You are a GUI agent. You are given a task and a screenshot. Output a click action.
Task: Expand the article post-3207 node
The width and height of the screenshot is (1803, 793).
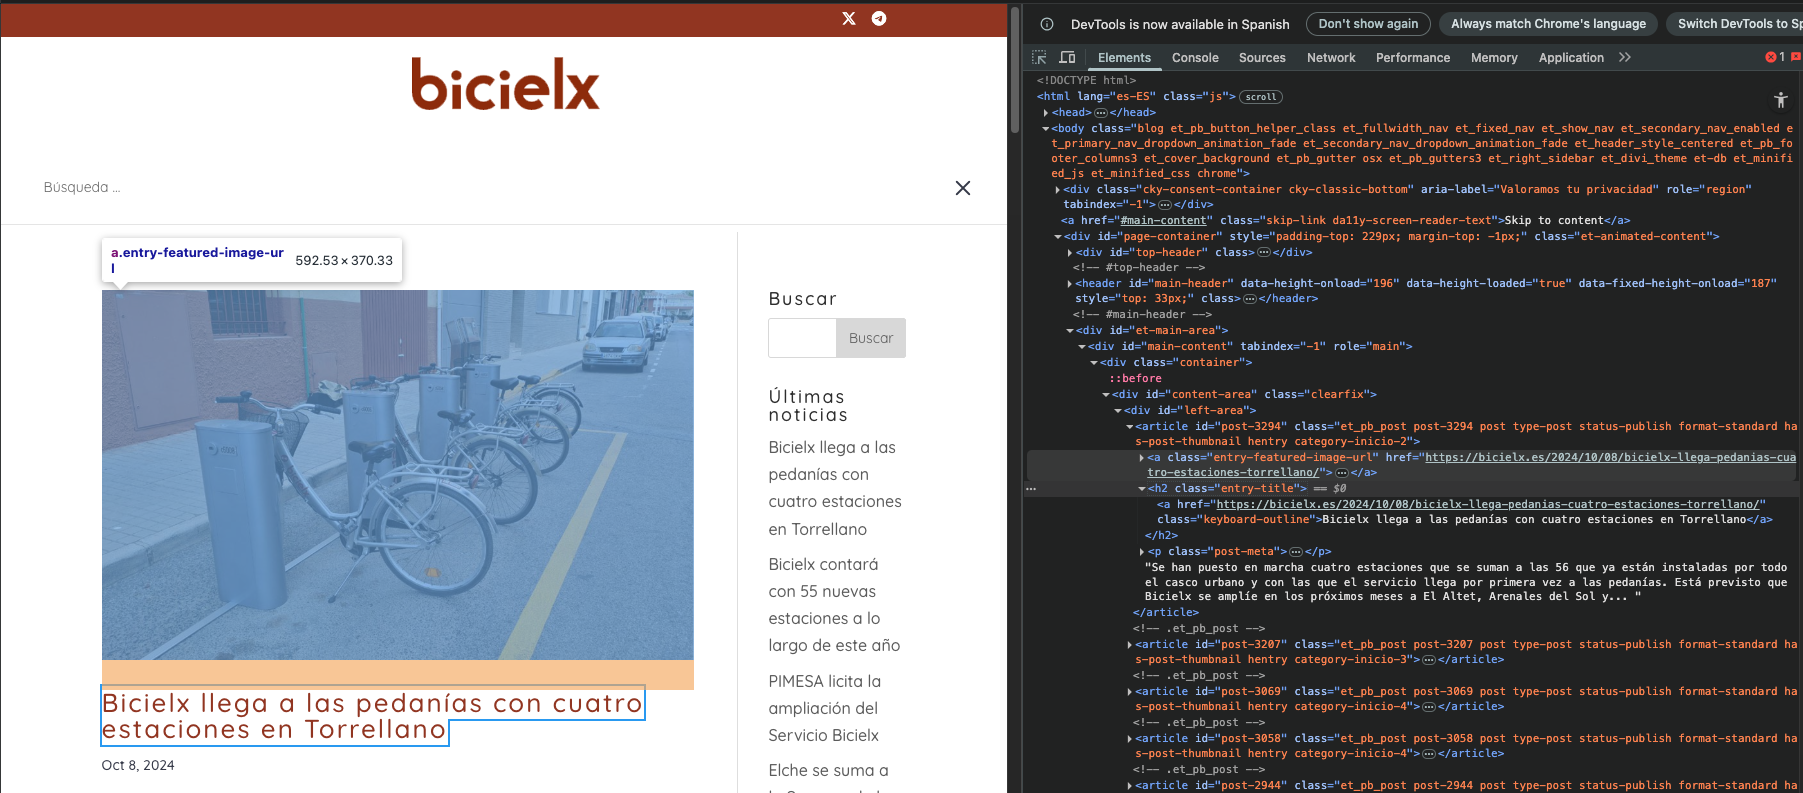click(1130, 645)
